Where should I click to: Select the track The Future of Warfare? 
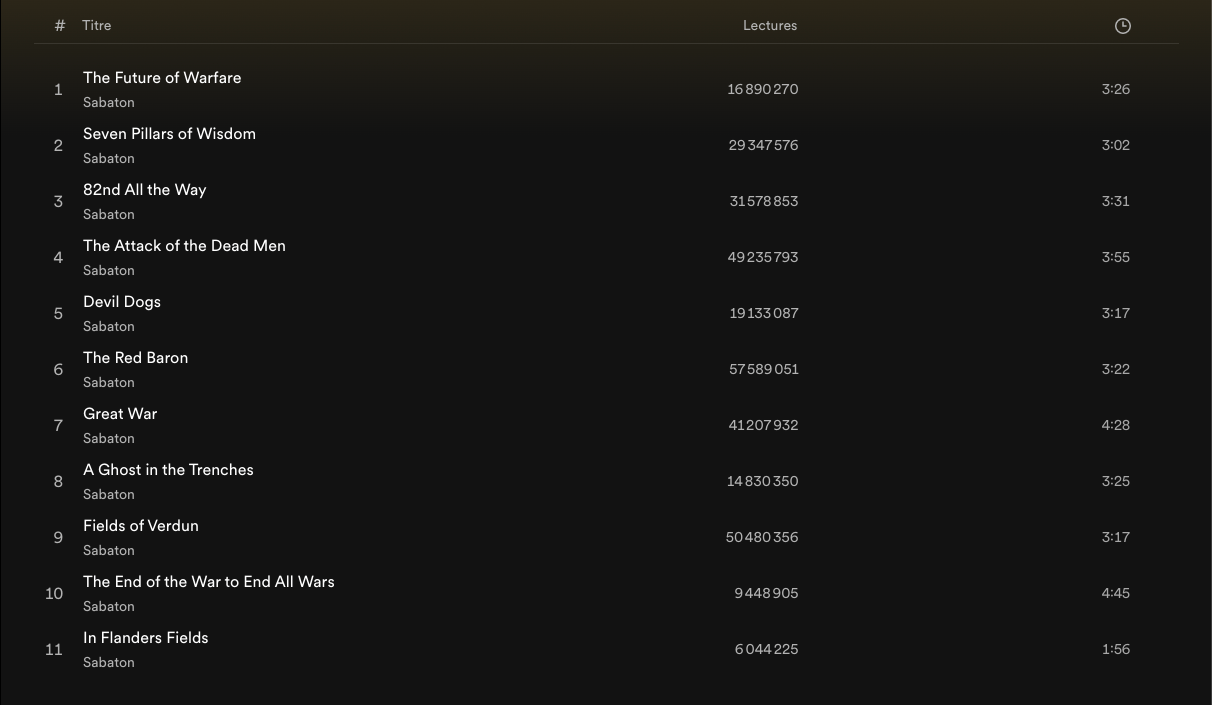[x=162, y=78]
